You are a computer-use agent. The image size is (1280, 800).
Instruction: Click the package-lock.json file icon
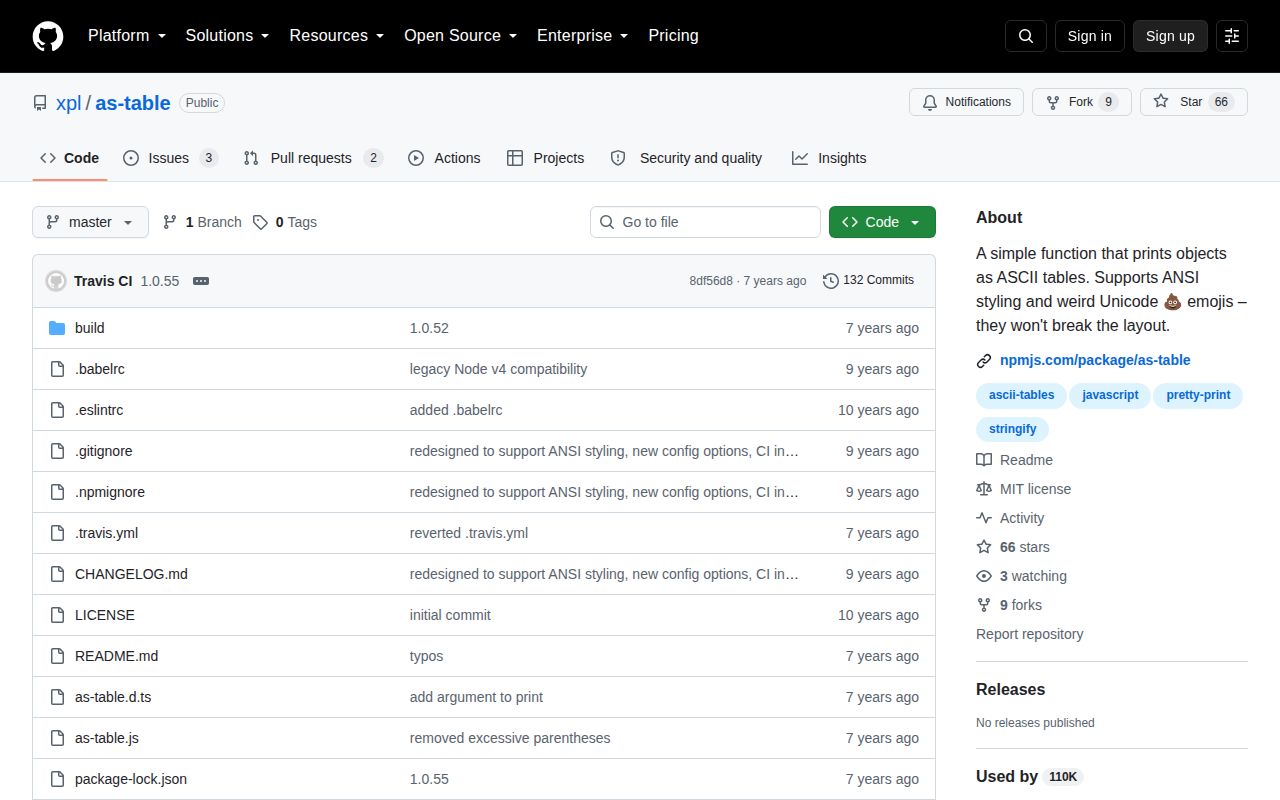pos(57,779)
